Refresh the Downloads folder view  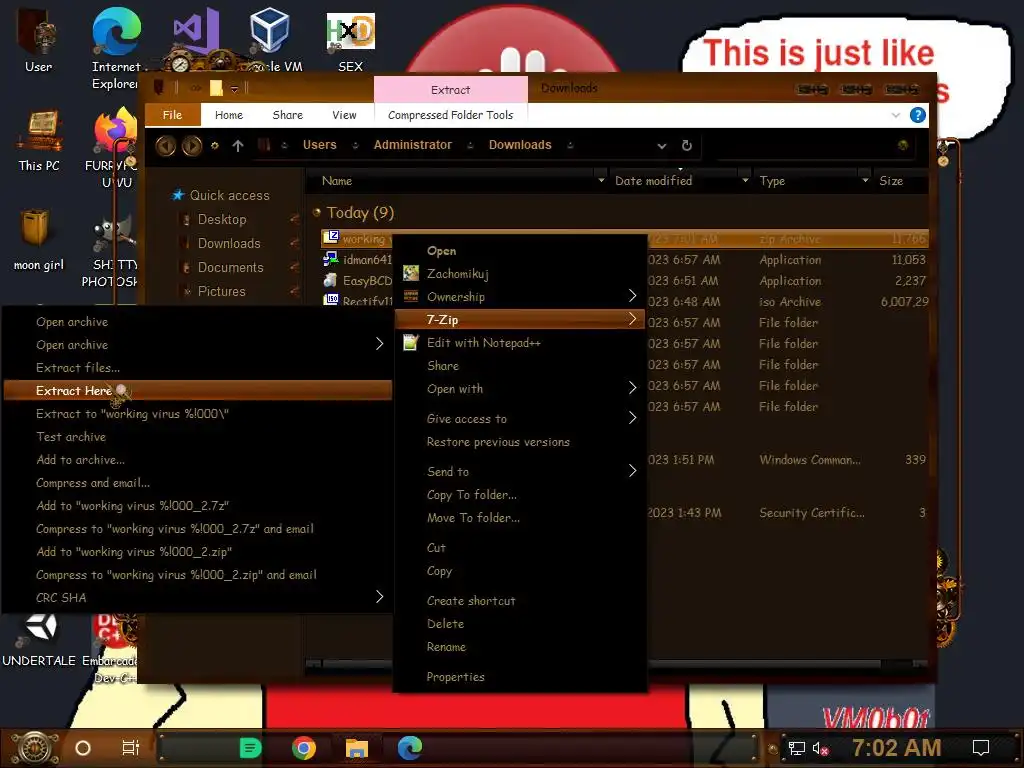pos(686,145)
